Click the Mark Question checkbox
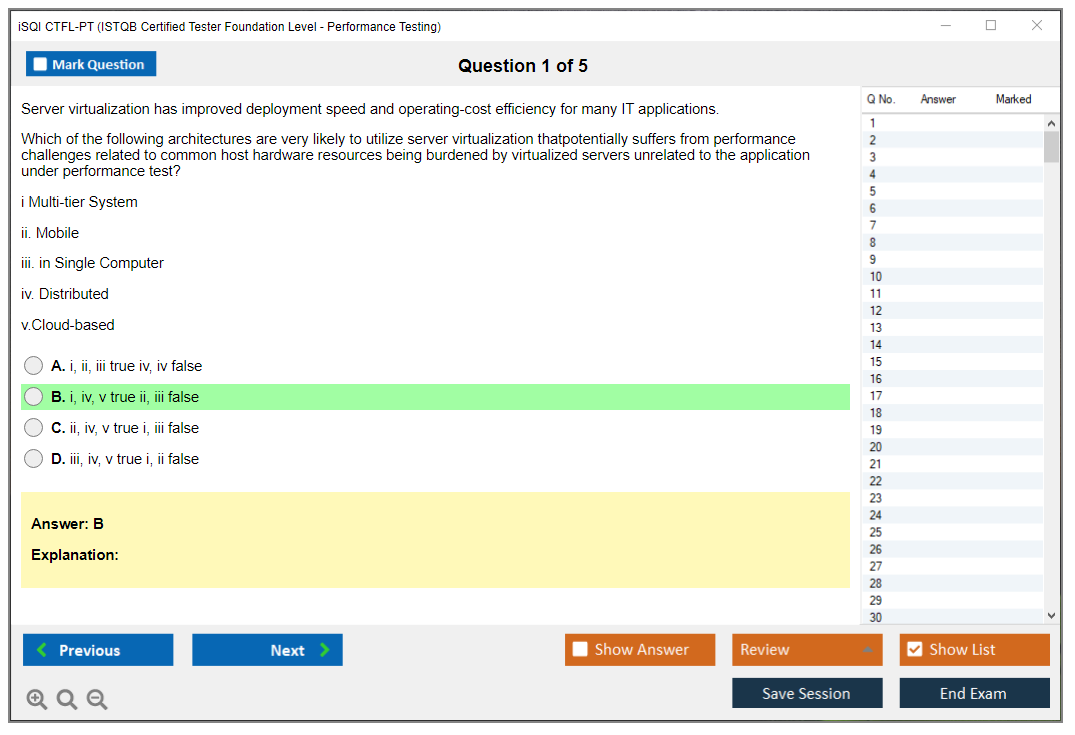 click(x=41, y=64)
